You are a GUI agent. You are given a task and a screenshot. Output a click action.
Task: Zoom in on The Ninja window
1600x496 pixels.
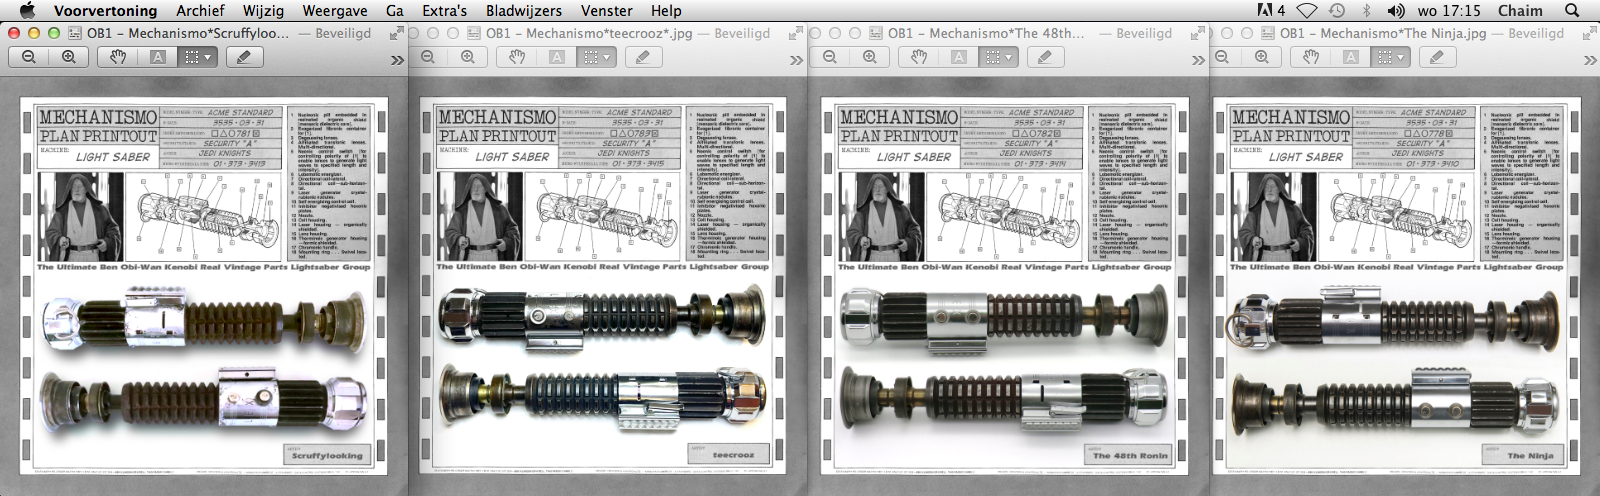[1262, 57]
